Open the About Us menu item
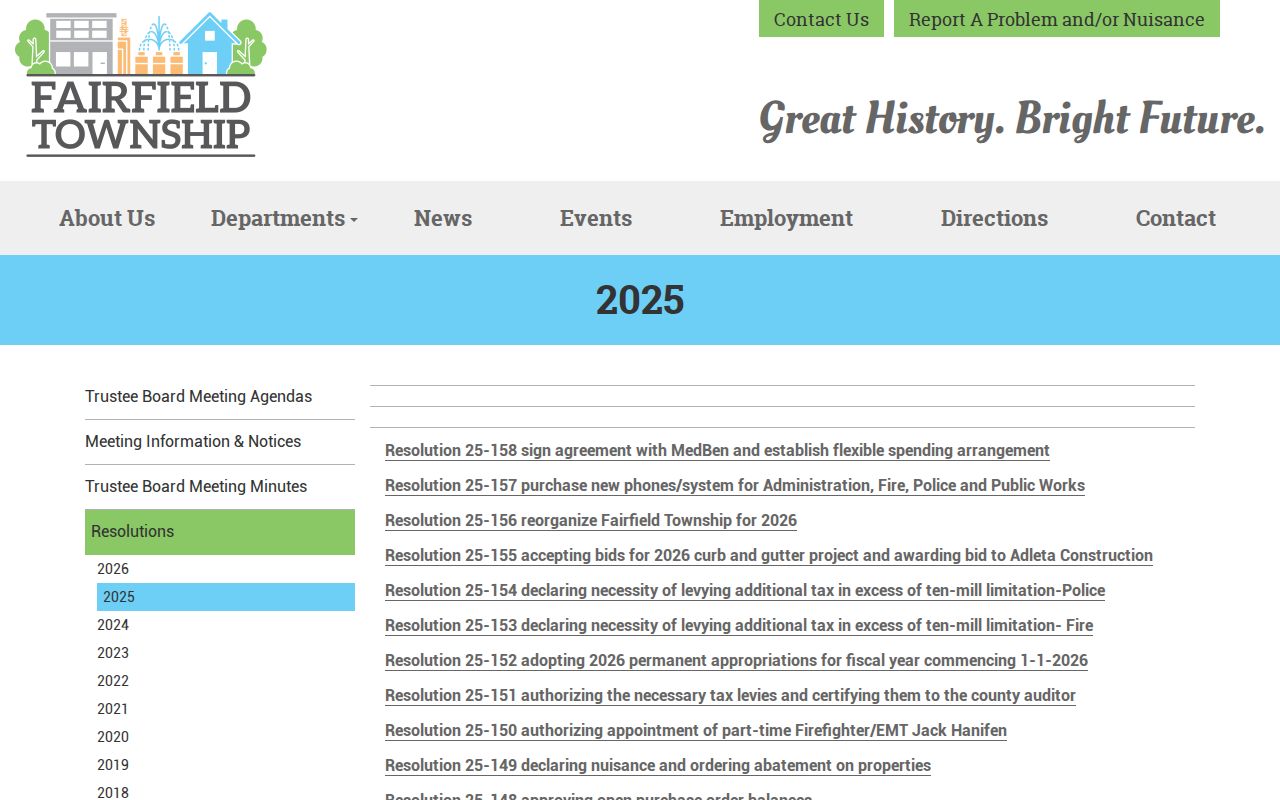The width and height of the screenshot is (1280, 800). [x=107, y=218]
